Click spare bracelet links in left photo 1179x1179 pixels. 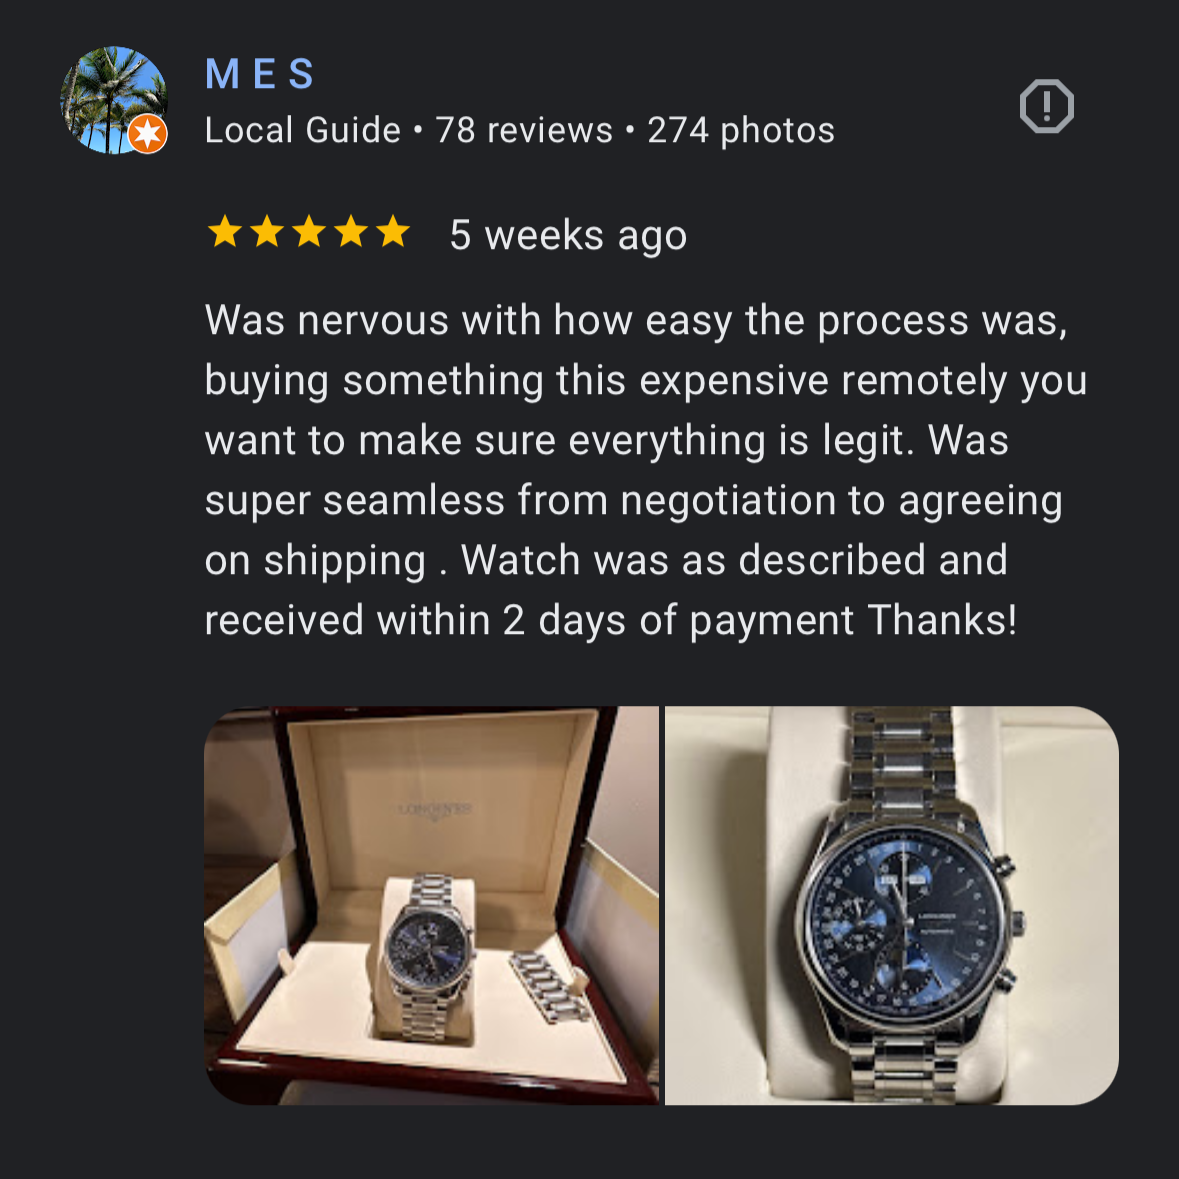click(548, 987)
